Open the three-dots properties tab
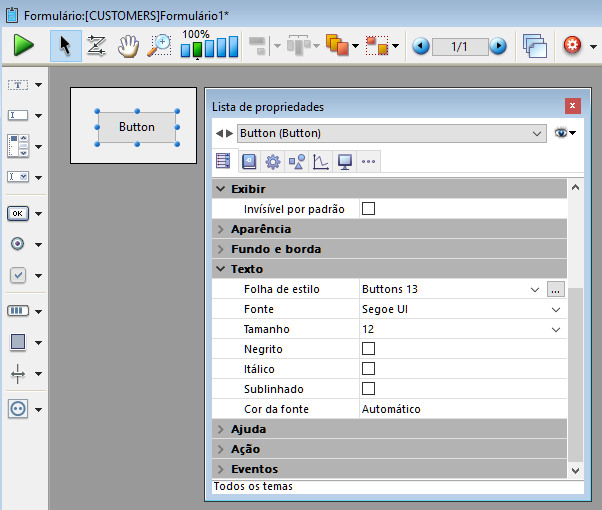The height and width of the screenshot is (510, 602). click(368, 161)
